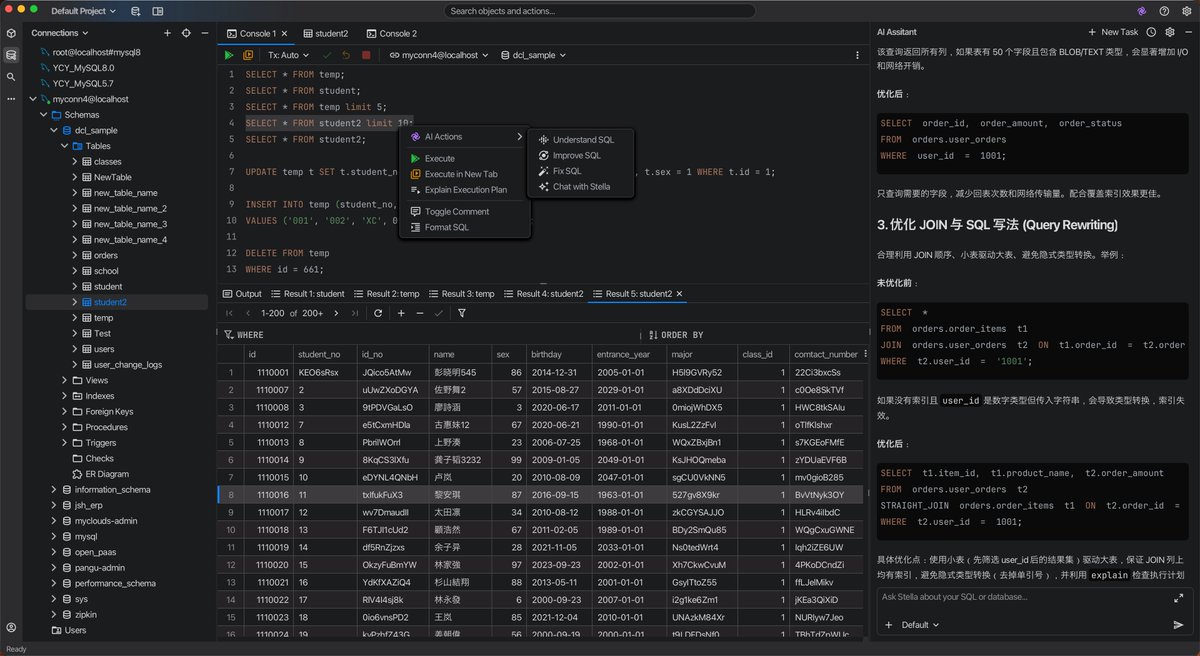Choose Execute from the context menu
This screenshot has width=1200, height=656.
pos(465,158)
